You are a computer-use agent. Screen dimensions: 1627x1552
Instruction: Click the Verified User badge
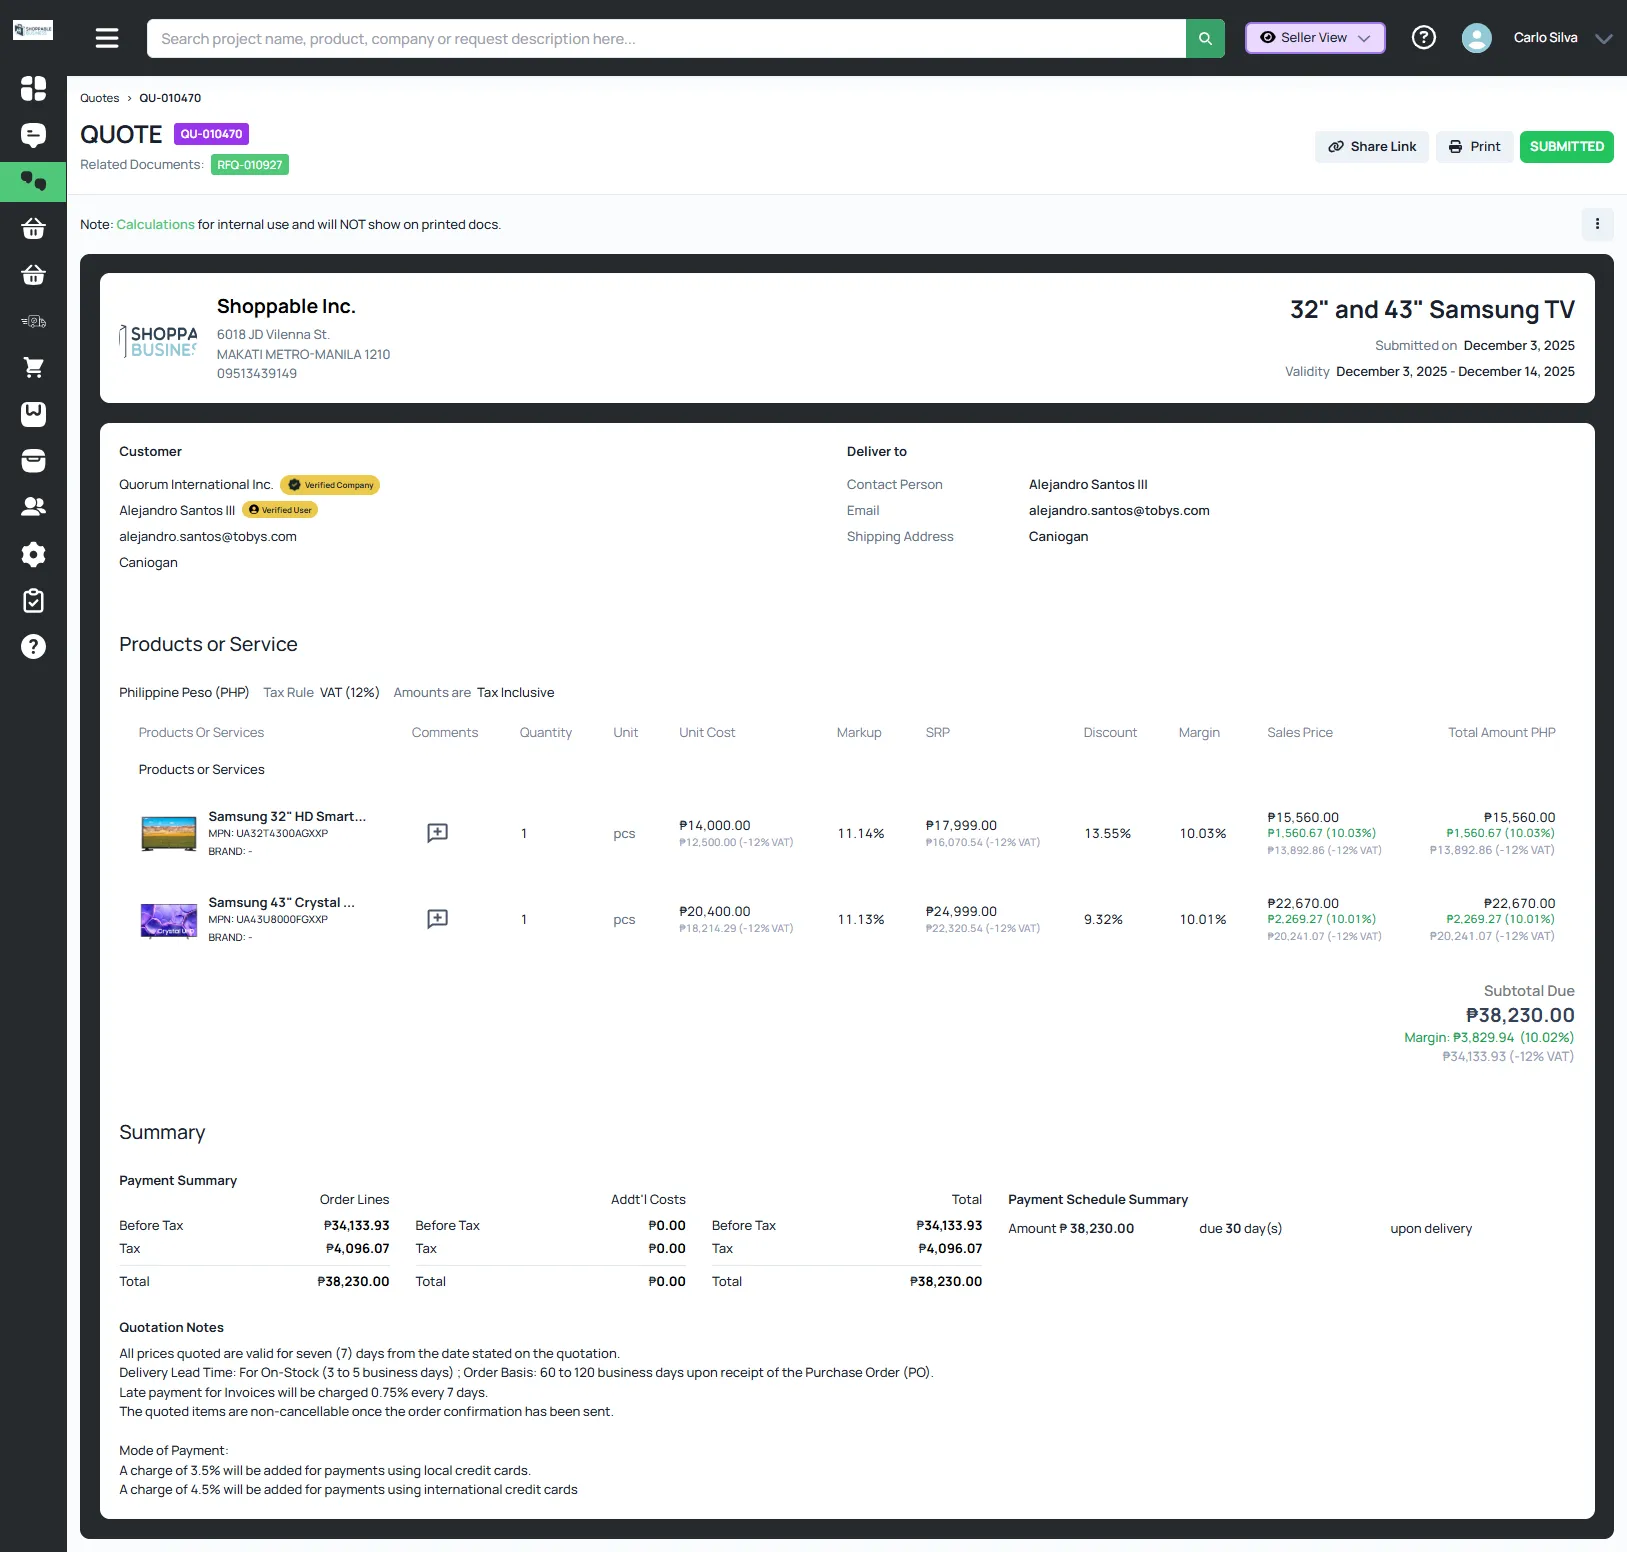tap(280, 510)
